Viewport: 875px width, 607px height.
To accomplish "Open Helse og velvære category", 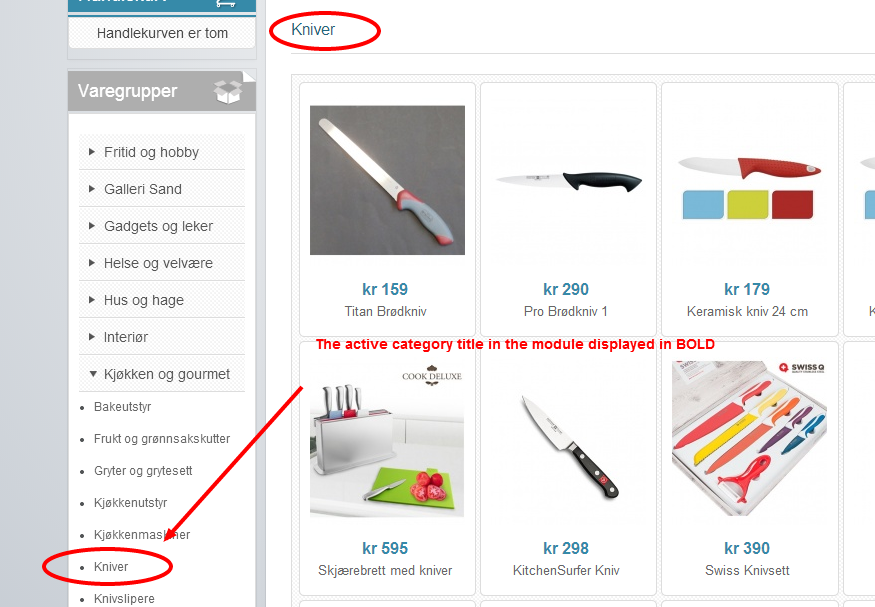I will coord(158,263).
